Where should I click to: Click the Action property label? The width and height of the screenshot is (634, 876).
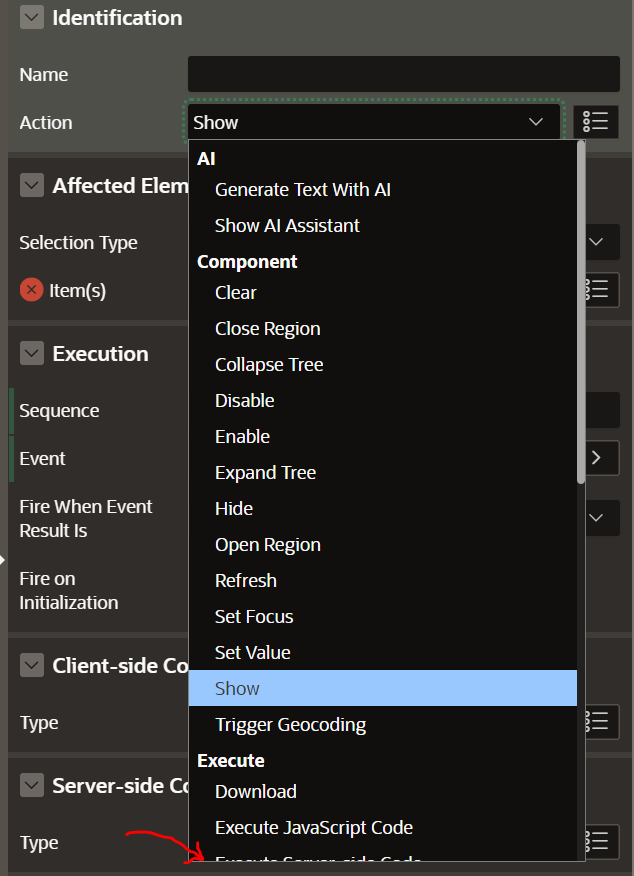point(46,122)
